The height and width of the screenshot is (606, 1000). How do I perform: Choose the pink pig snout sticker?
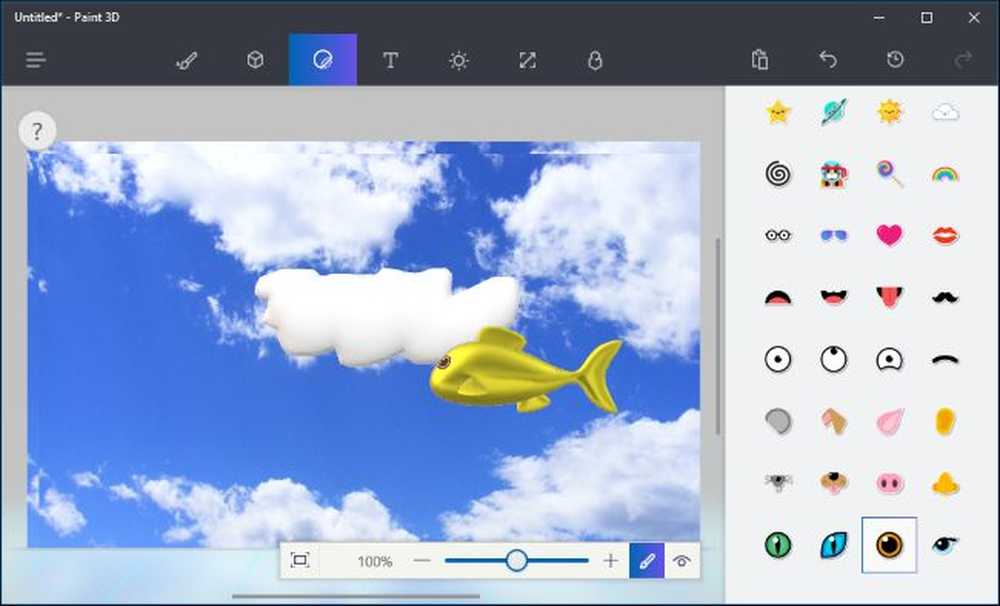890,483
